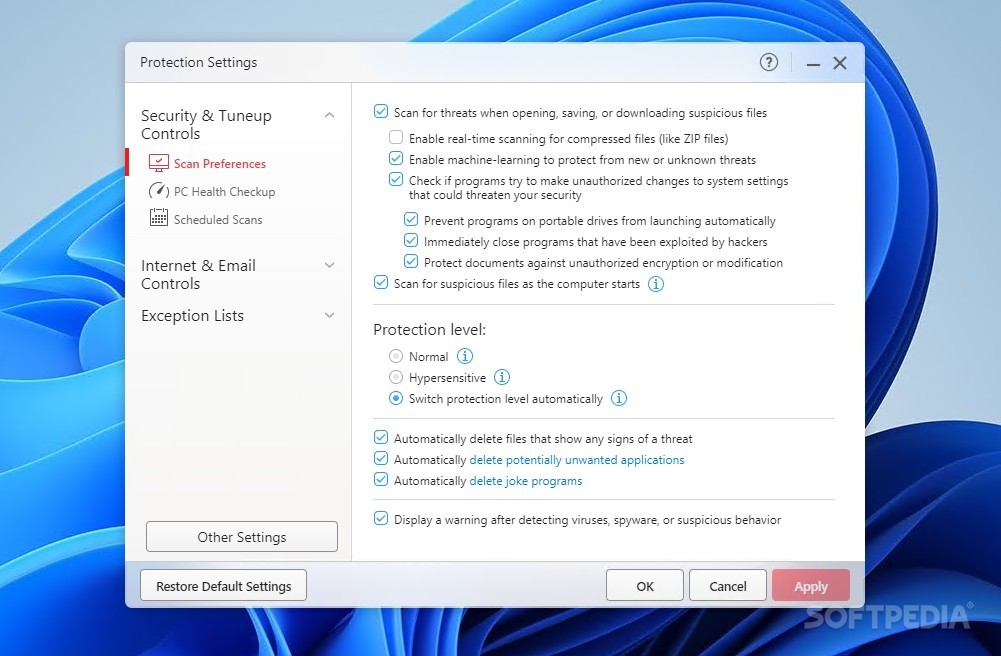Image resolution: width=1001 pixels, height=656 pixels.
Task: Enable real-time scanning for compressed files
Action: [x=396, y=137]
